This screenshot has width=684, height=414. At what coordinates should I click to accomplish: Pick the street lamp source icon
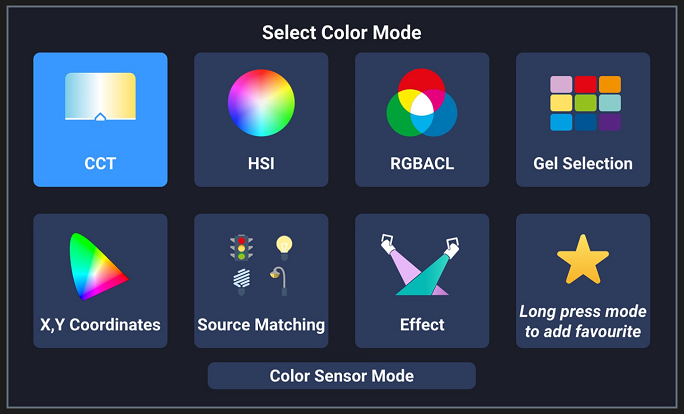(x=279, y=281)
